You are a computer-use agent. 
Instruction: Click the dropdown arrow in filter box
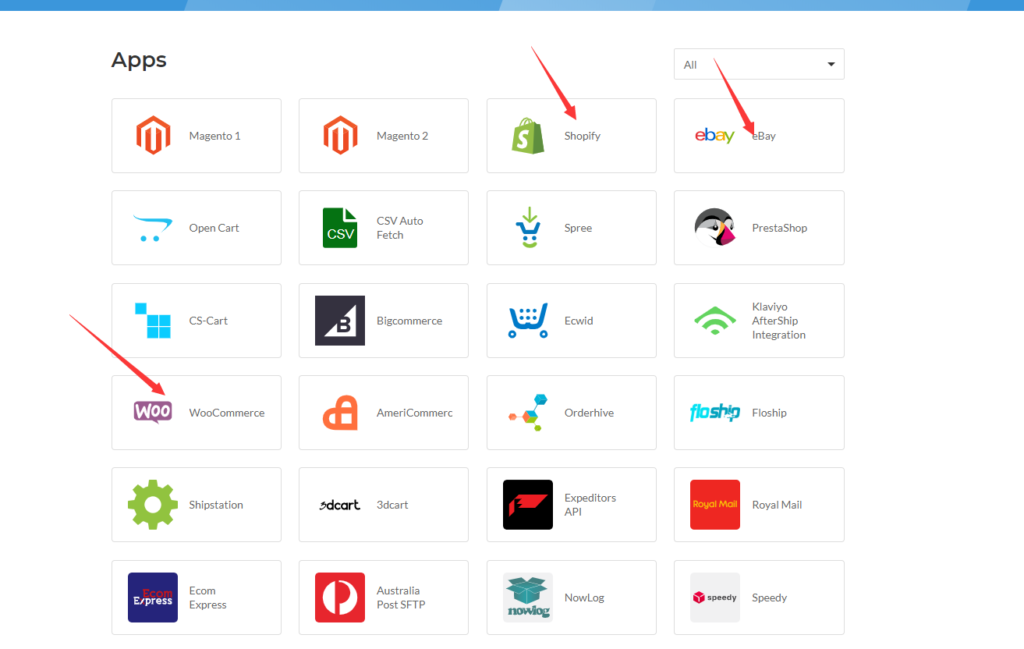830,65
